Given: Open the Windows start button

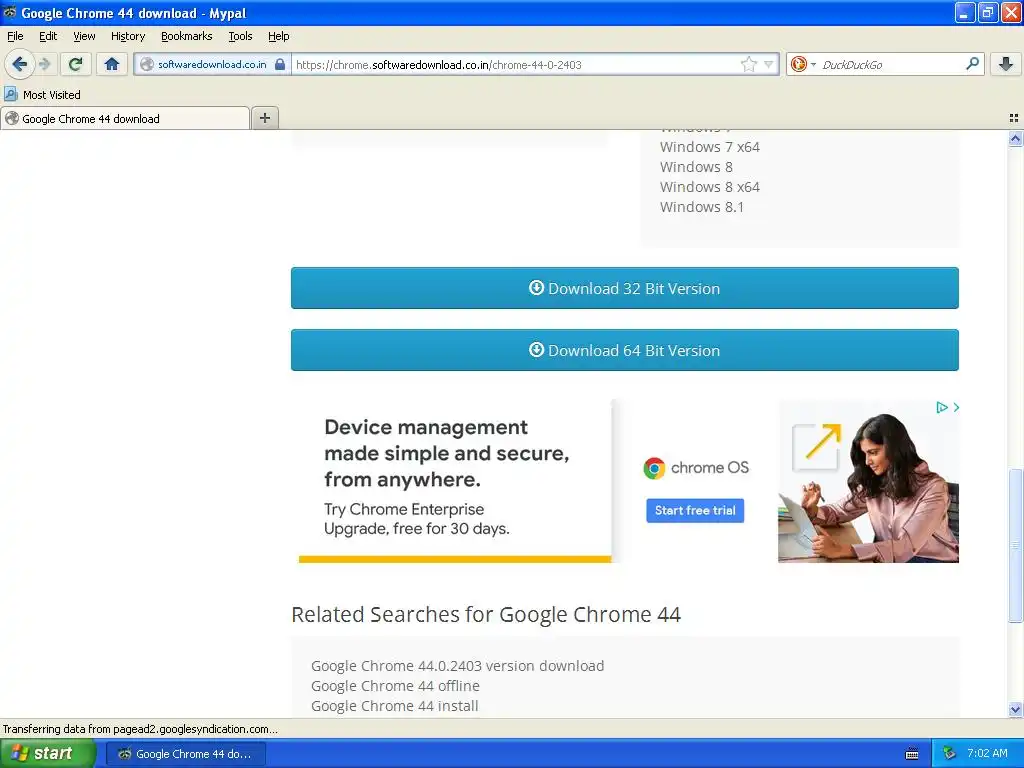Looking at the screenshot, I should [x=48, y=754].
